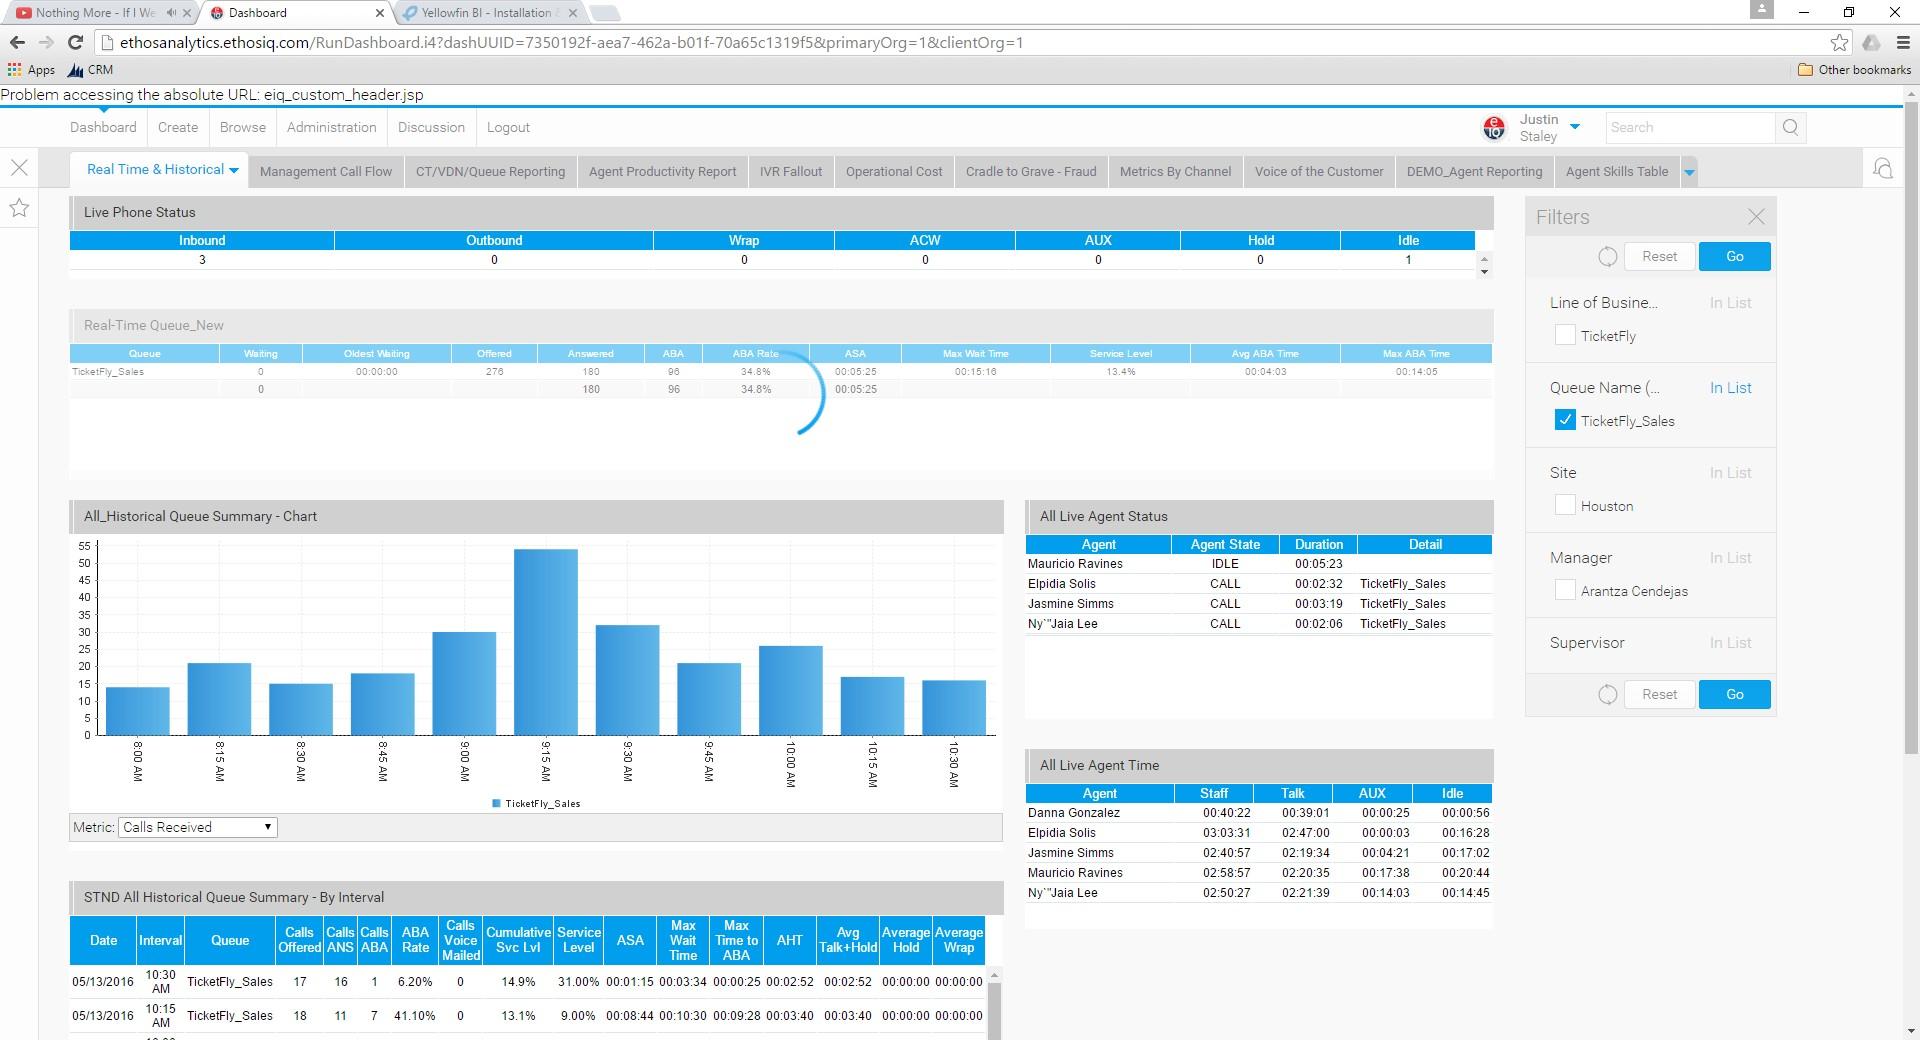The image size is (1920, 1040).
Task: Click the Mauricio Ravines row in Live Agent Status
Action: coord(1258,564)
